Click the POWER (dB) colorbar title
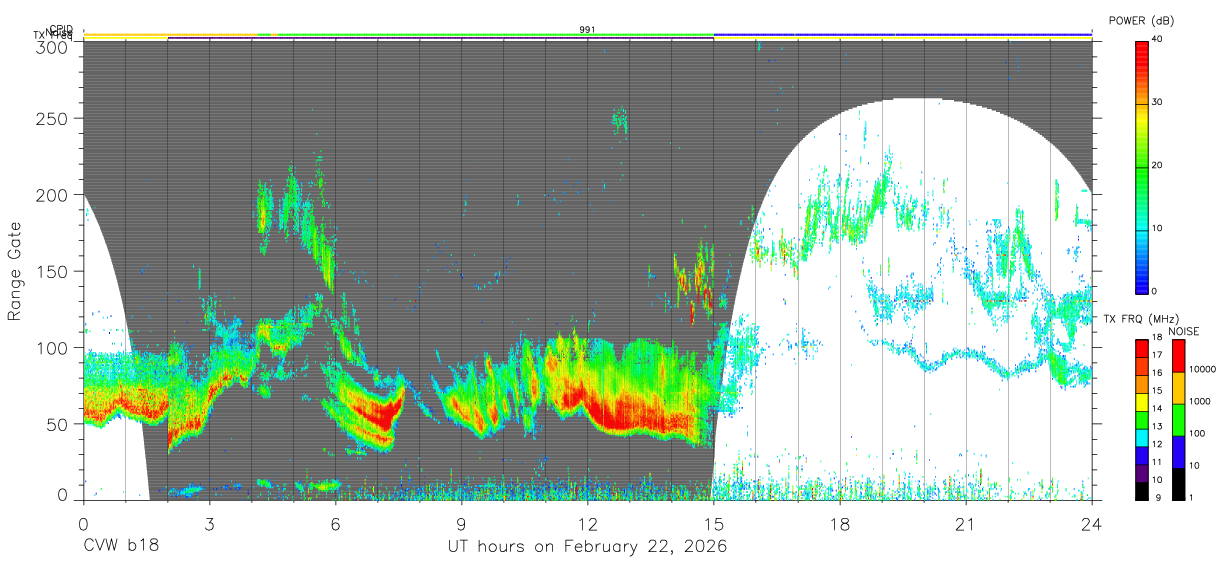 [x=1140, y=20]
